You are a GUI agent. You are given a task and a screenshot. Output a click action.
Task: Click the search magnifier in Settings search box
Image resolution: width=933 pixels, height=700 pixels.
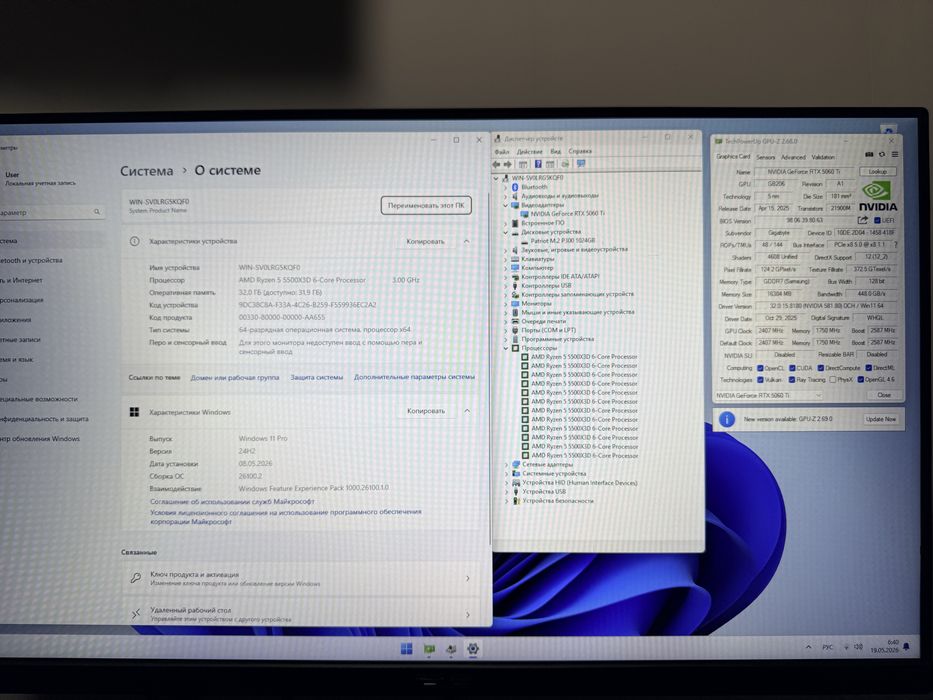pyautogui.click(x=96, y=212)
